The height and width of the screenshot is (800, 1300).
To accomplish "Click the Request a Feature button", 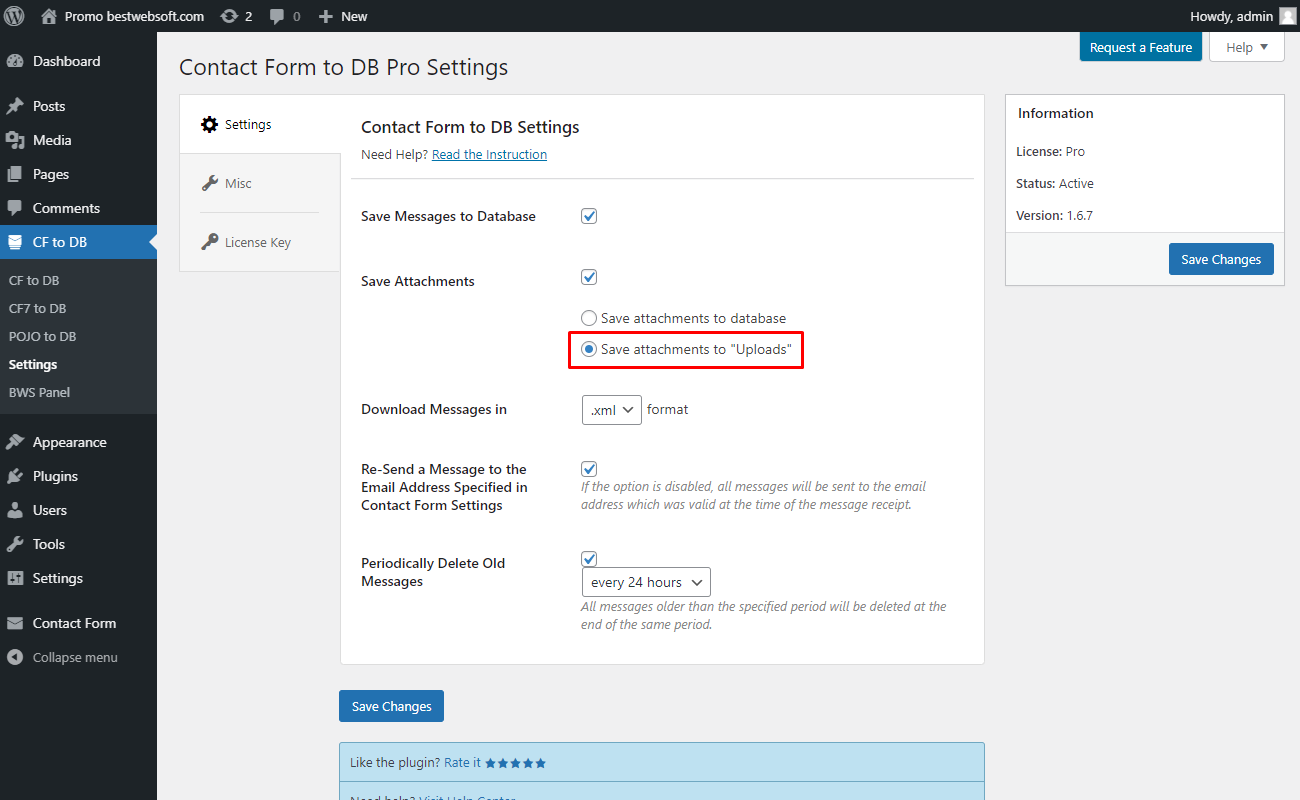I will (1140, 47).
